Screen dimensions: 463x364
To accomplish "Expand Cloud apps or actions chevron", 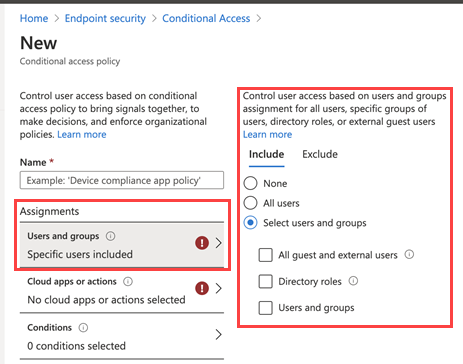I will 219,288.
